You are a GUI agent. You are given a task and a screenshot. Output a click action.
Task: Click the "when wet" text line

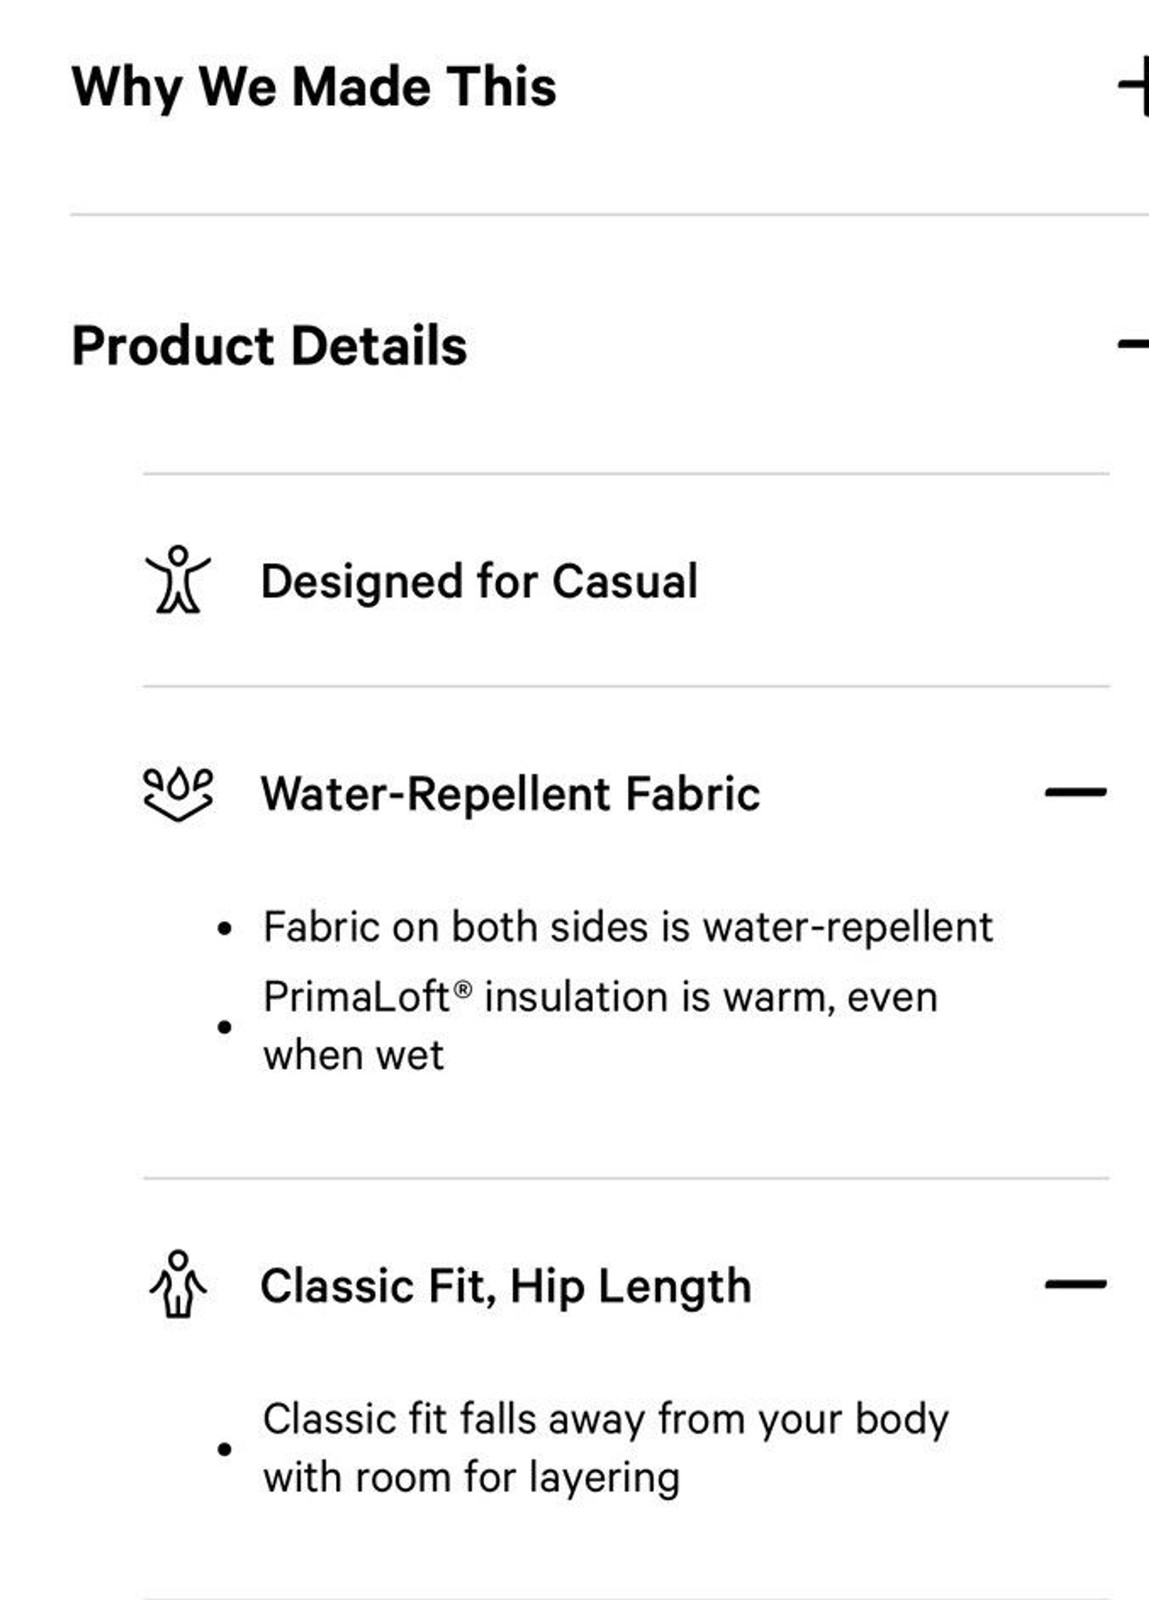(353, 1055)
